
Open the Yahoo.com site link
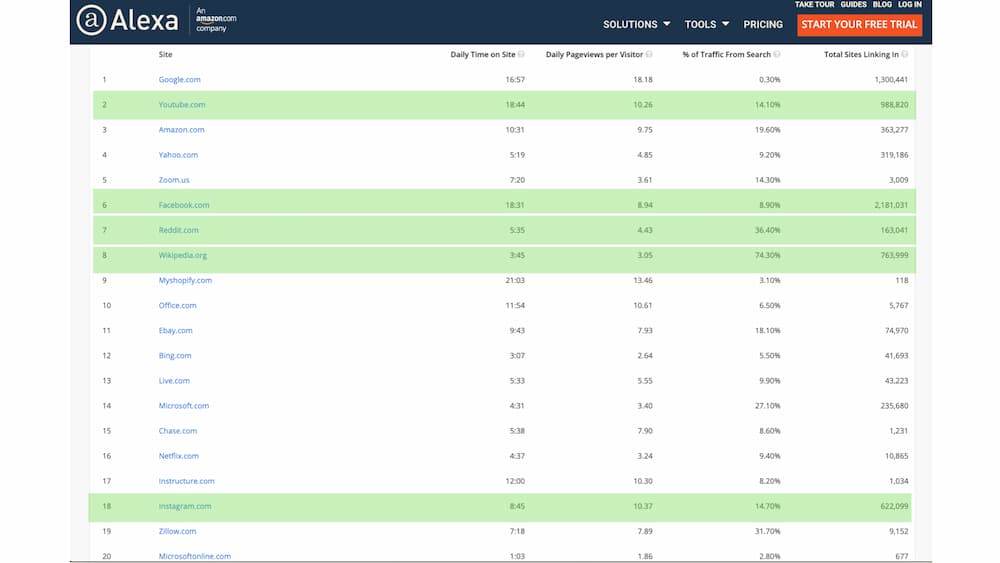[x=178, y=155]
